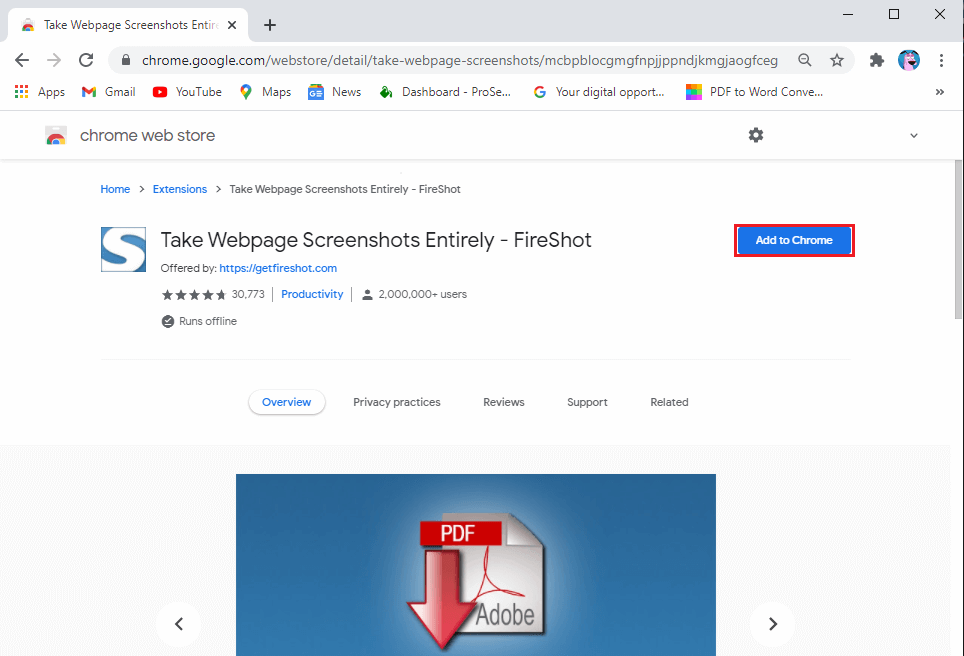Switch to the Reviews tab
964x656 pixels.
(x=503, y=401)
